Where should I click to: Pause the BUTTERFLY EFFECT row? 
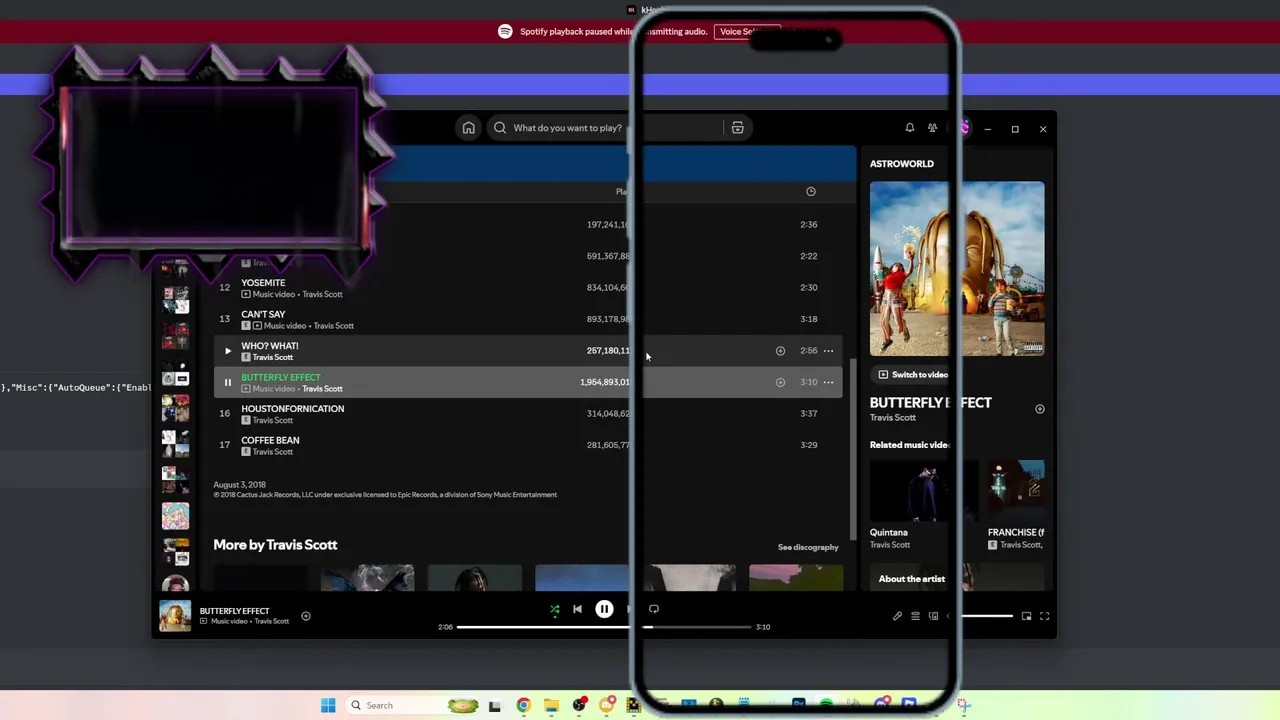click(x=227, y=382)
